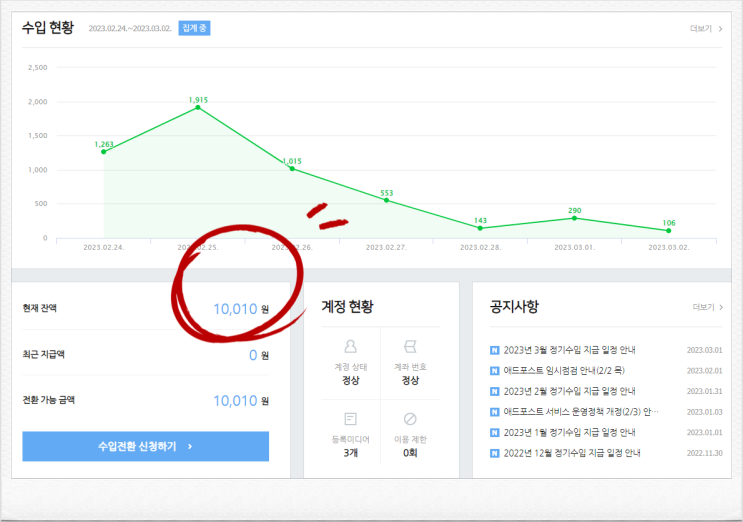Image resolution: width=743 pixels, height=522 pixels.
Task: Click N icon beside 2023년 1월 정기수입 notice
Action: click(495, 433)
